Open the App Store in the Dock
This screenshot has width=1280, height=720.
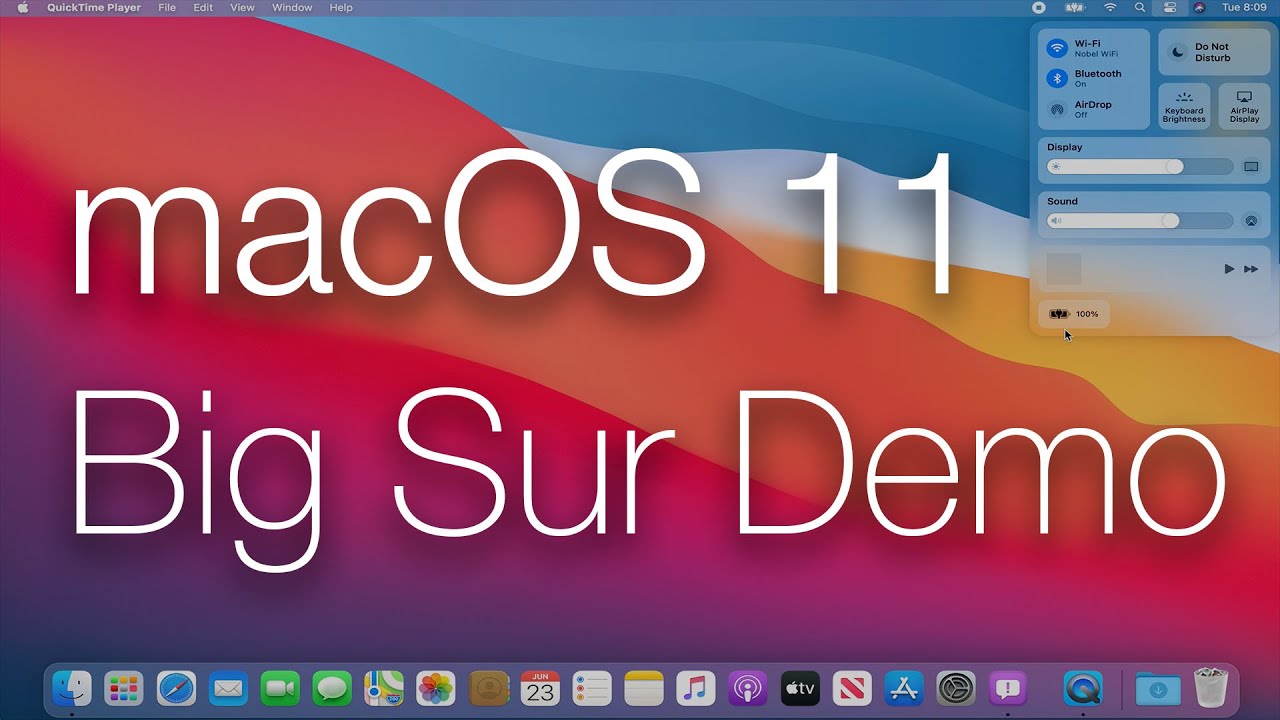904,688
